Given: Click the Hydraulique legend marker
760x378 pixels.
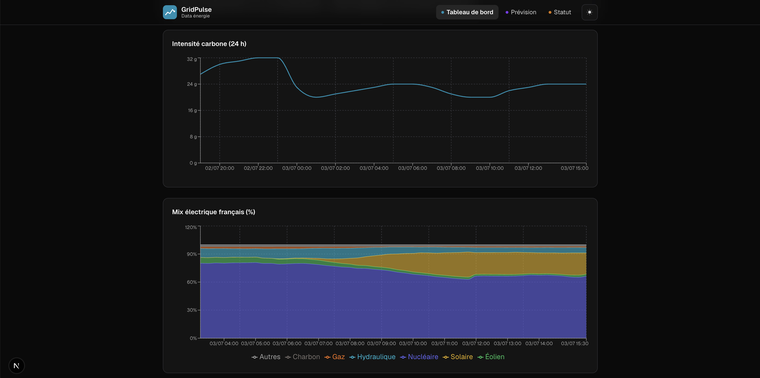Looking at the screenshot, I should pyautogui.click(x=352, y=357).
